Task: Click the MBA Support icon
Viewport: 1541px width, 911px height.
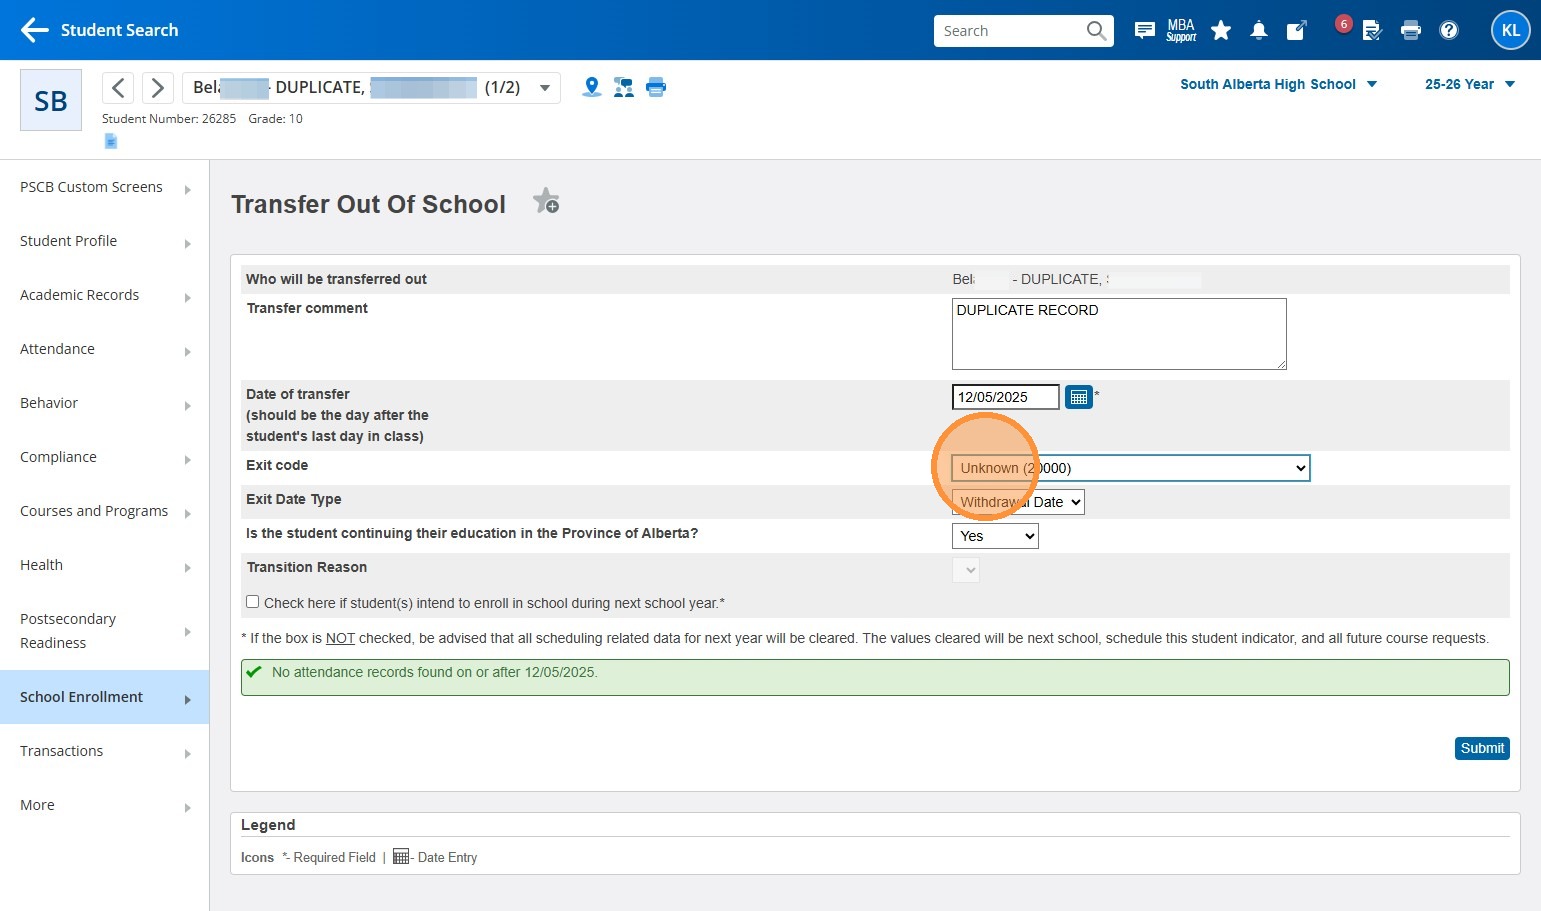Action: (1181, 30)
